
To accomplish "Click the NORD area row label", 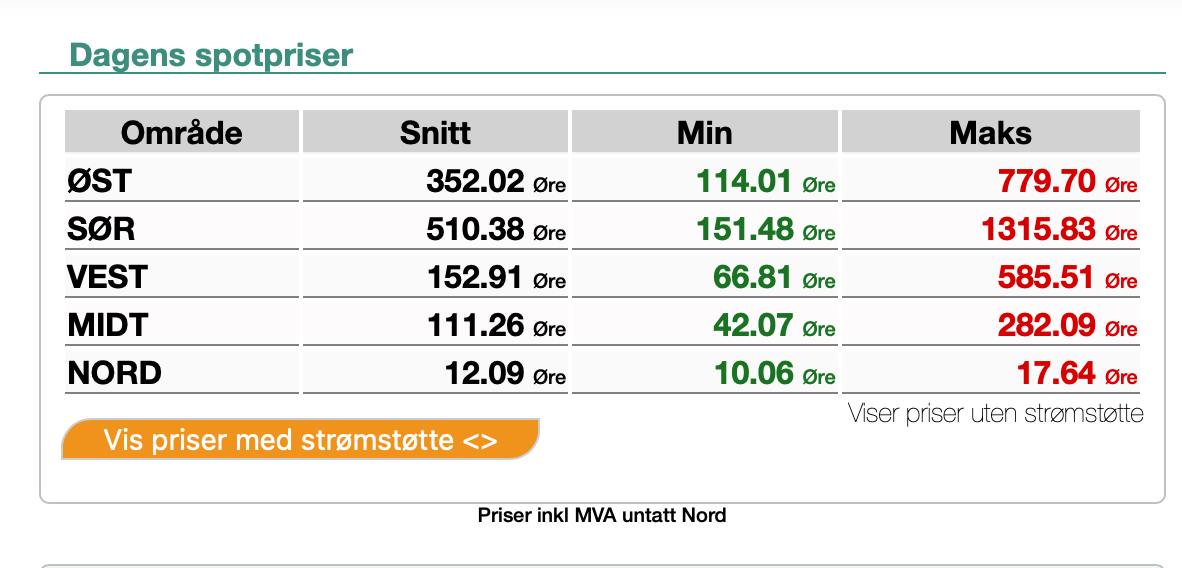I will click(x=115, y=373).
